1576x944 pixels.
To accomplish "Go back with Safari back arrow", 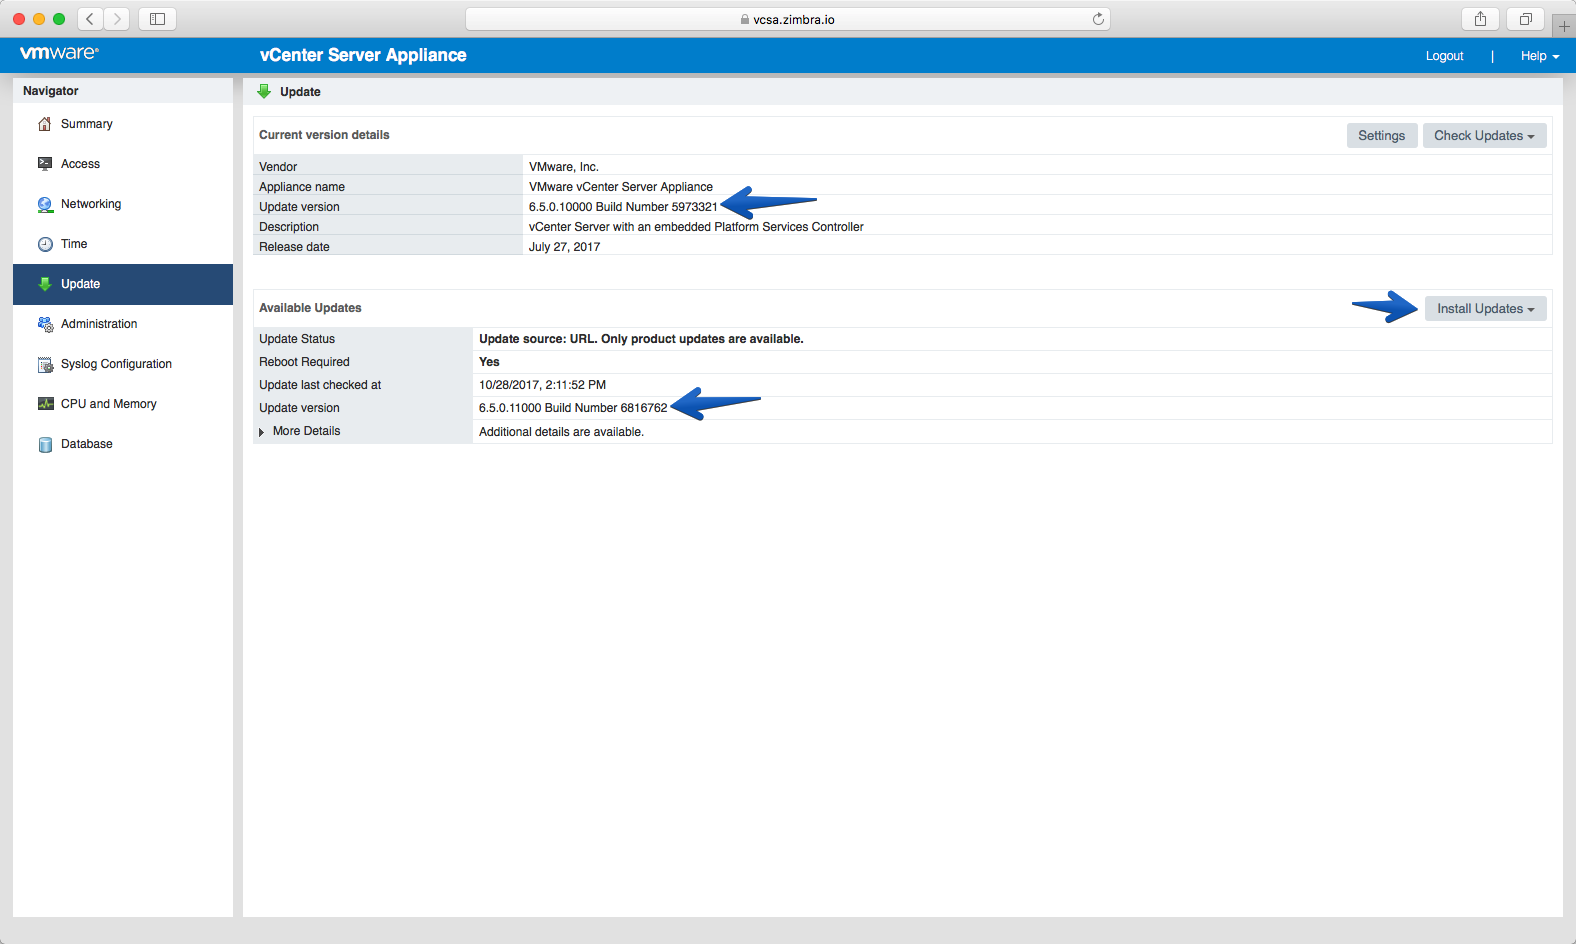I will pos(90,19).
